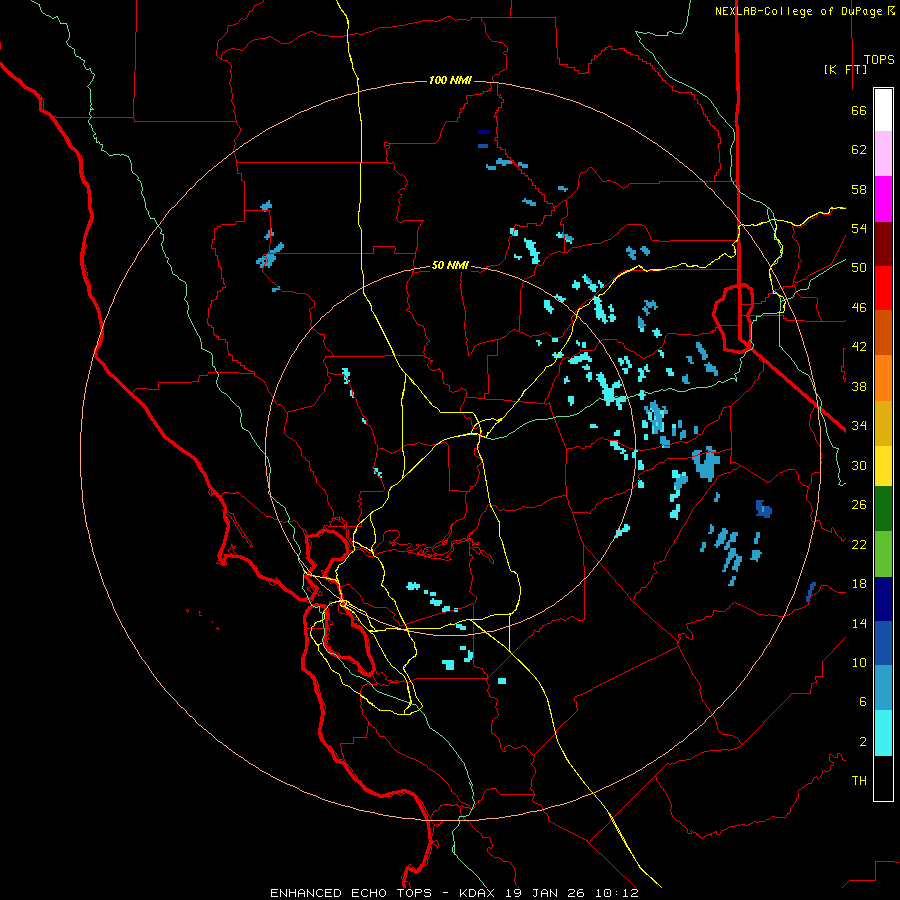This screenshot has height=900, width=900.
Task: Select the legend value "2"
Action: tap(863, 742)
